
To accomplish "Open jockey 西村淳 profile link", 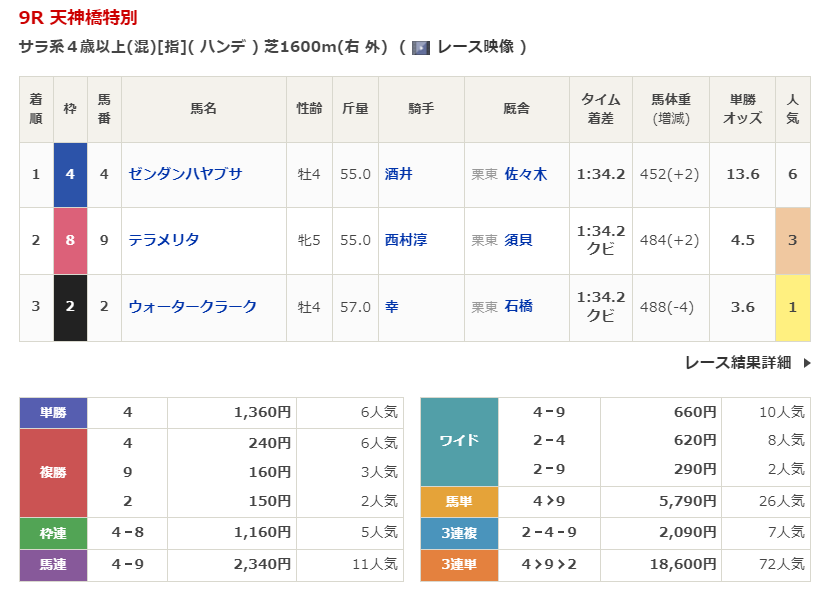I will [405, 240].
